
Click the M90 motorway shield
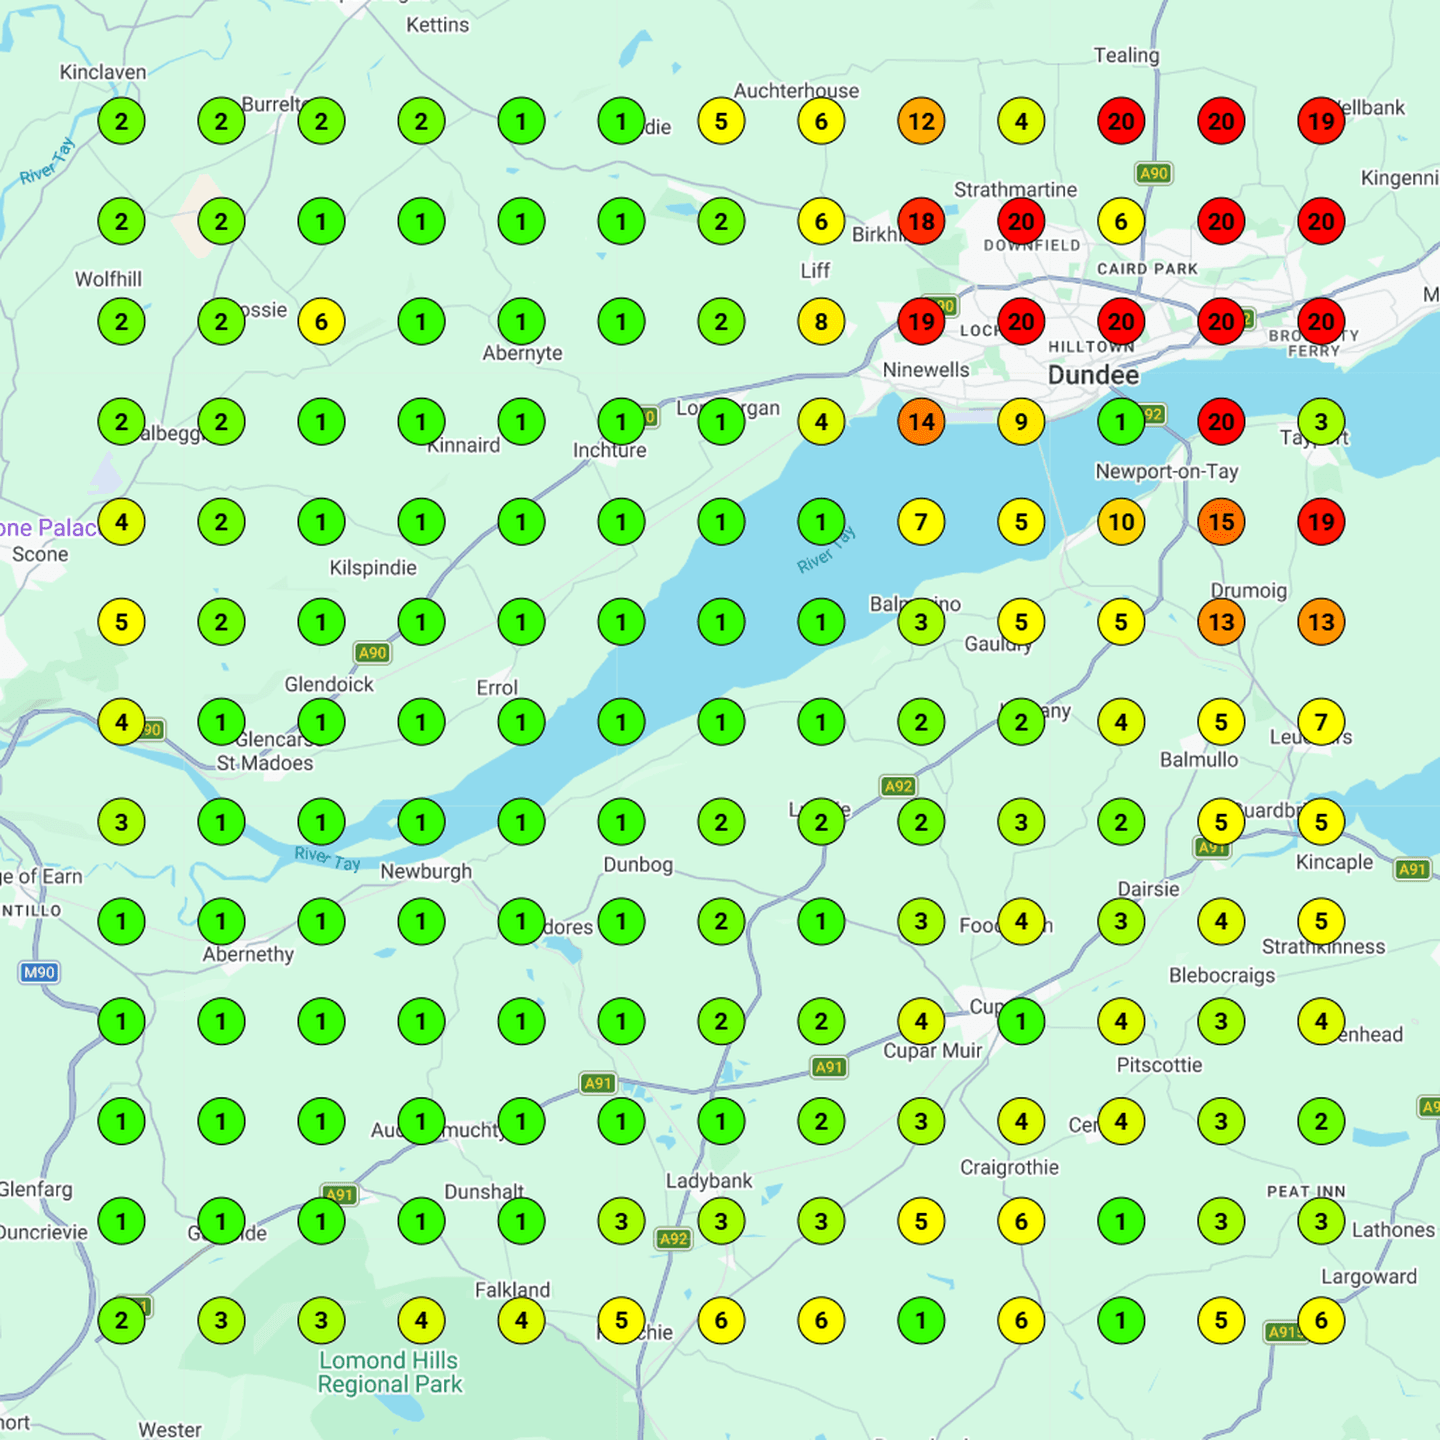point(39,972)
